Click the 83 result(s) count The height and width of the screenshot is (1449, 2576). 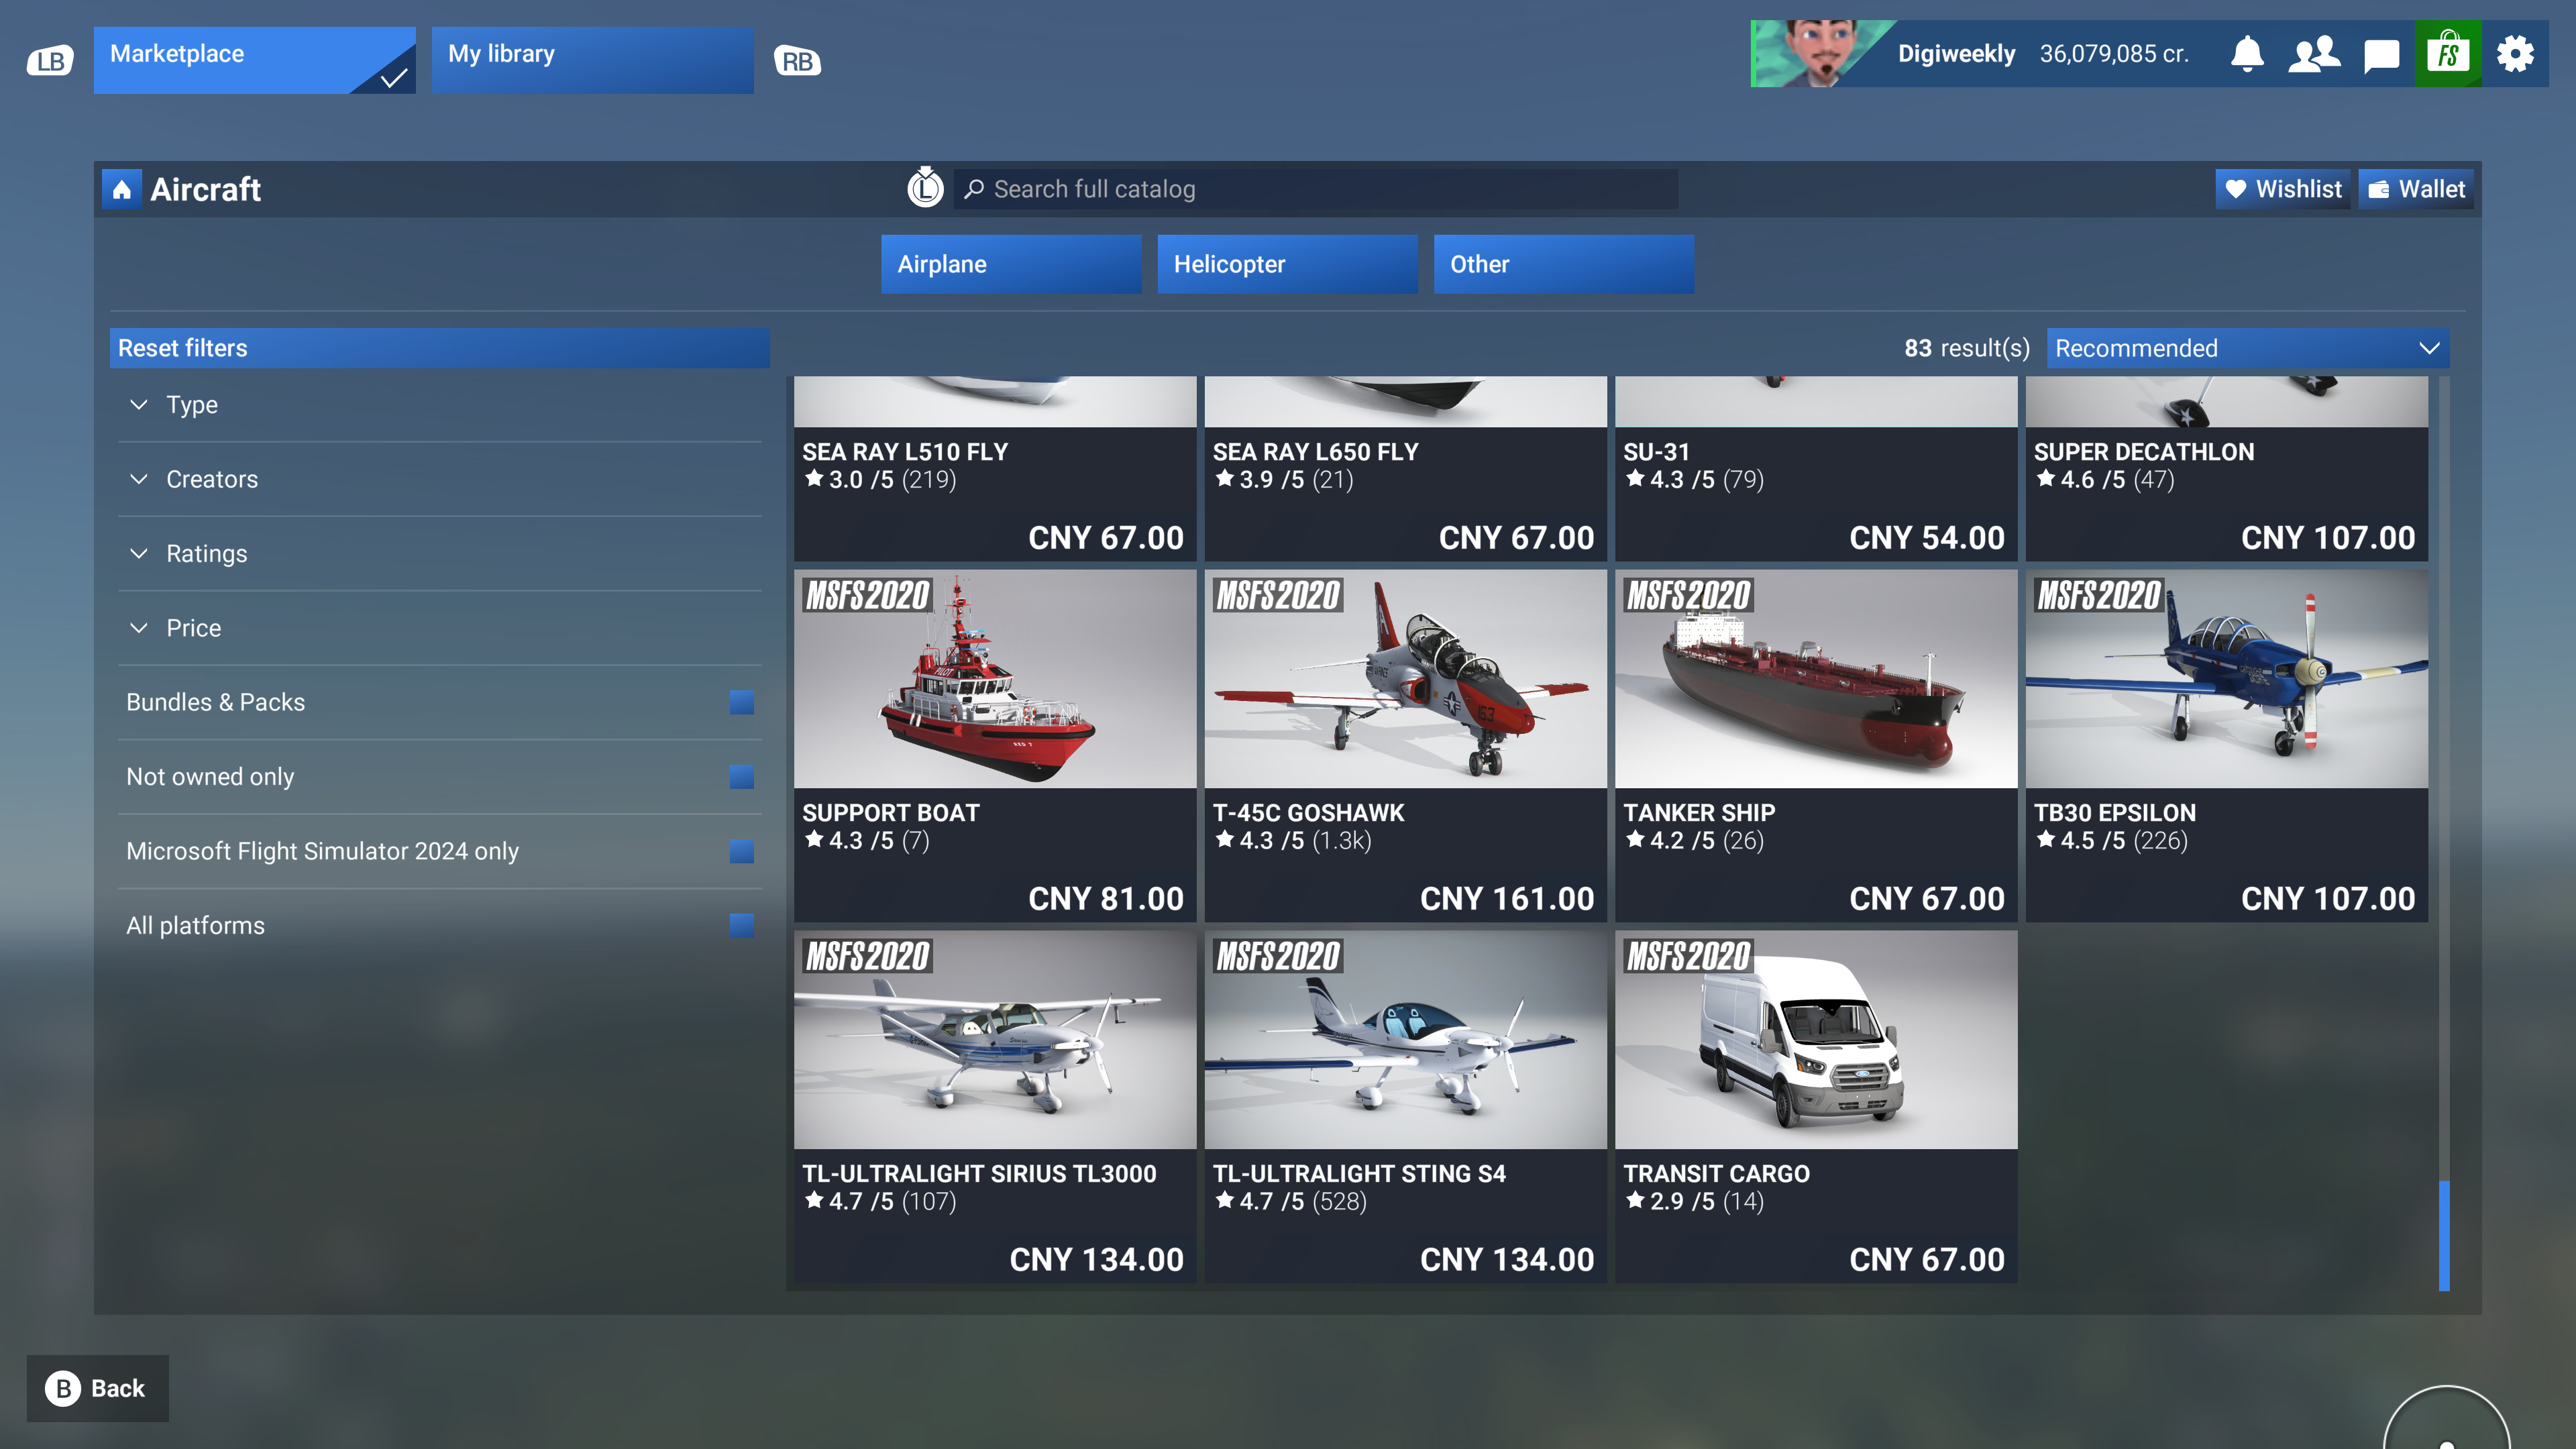1966,348
